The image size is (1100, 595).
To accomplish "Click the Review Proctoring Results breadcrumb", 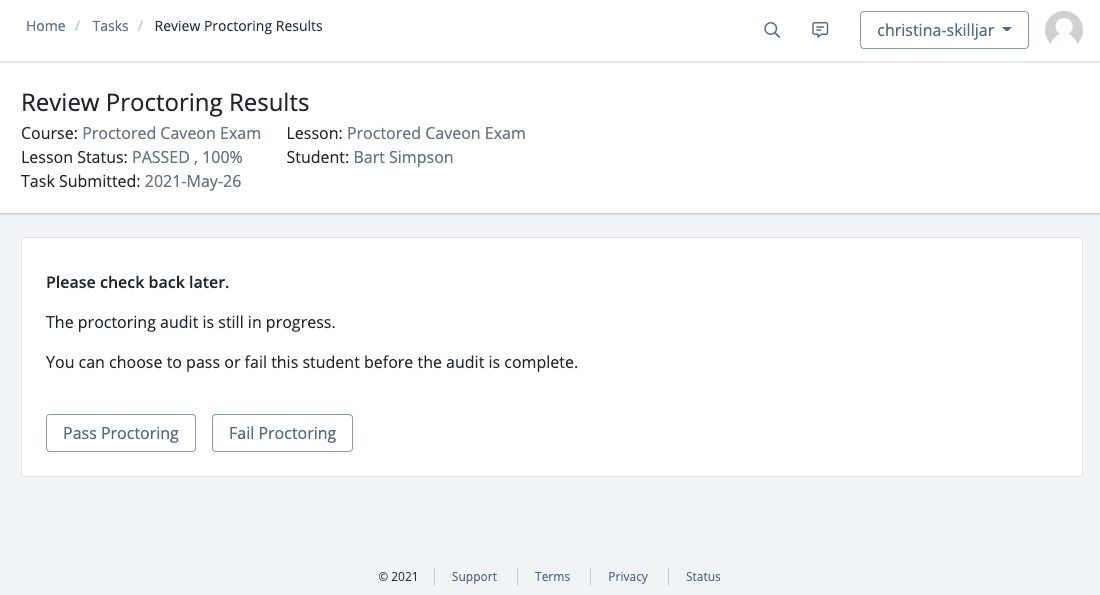I will [x=238, y=26].
